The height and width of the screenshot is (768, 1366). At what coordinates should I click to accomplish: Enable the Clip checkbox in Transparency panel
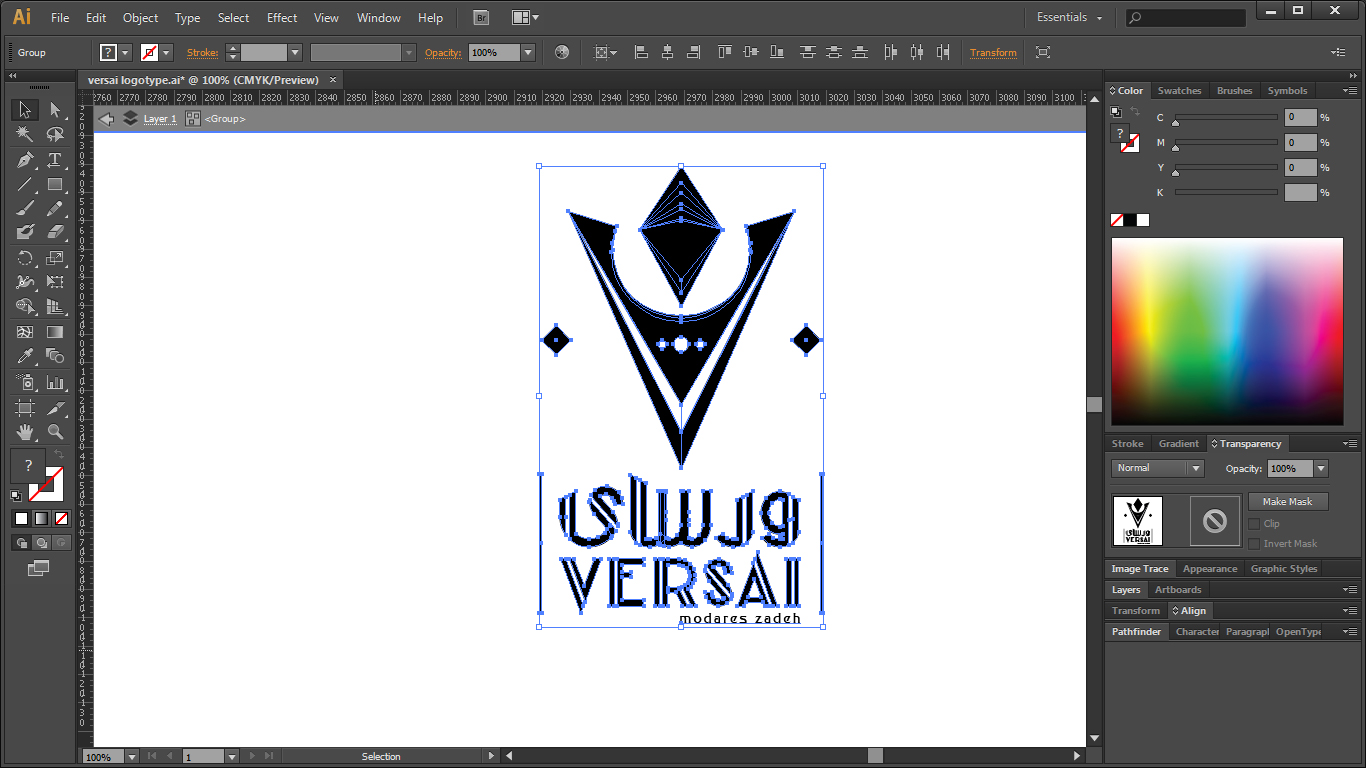click(x=1254, y=523)
